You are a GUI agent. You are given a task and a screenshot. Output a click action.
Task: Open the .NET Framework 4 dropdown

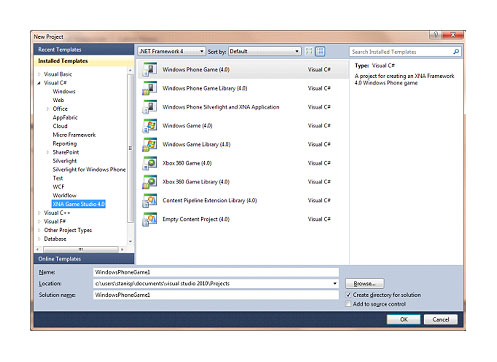coord(171,51)
